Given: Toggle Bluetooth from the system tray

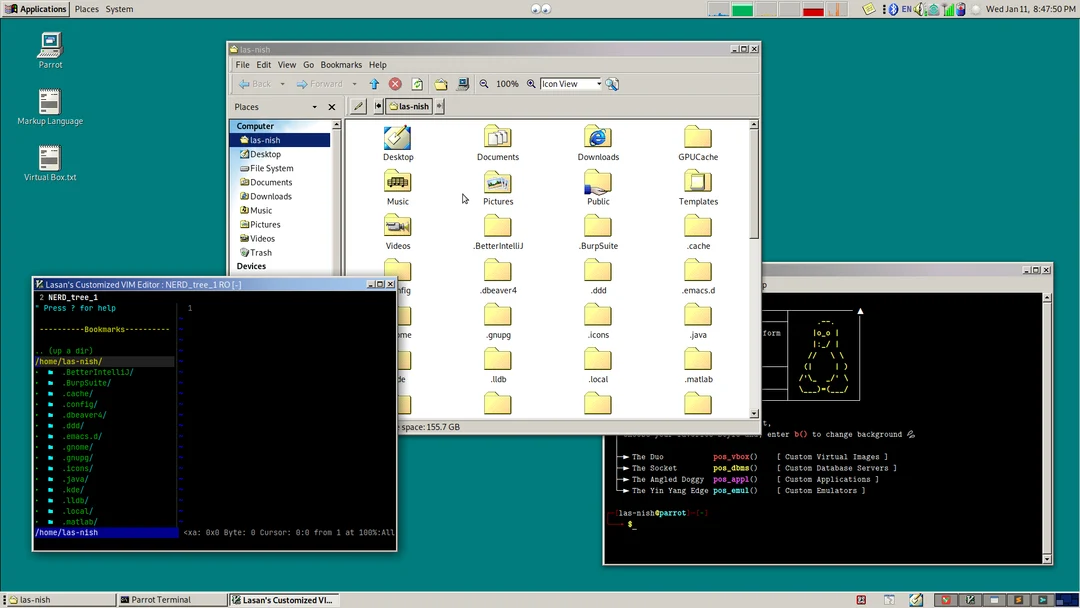Looking at the screenshot, I should click(893, 9).
